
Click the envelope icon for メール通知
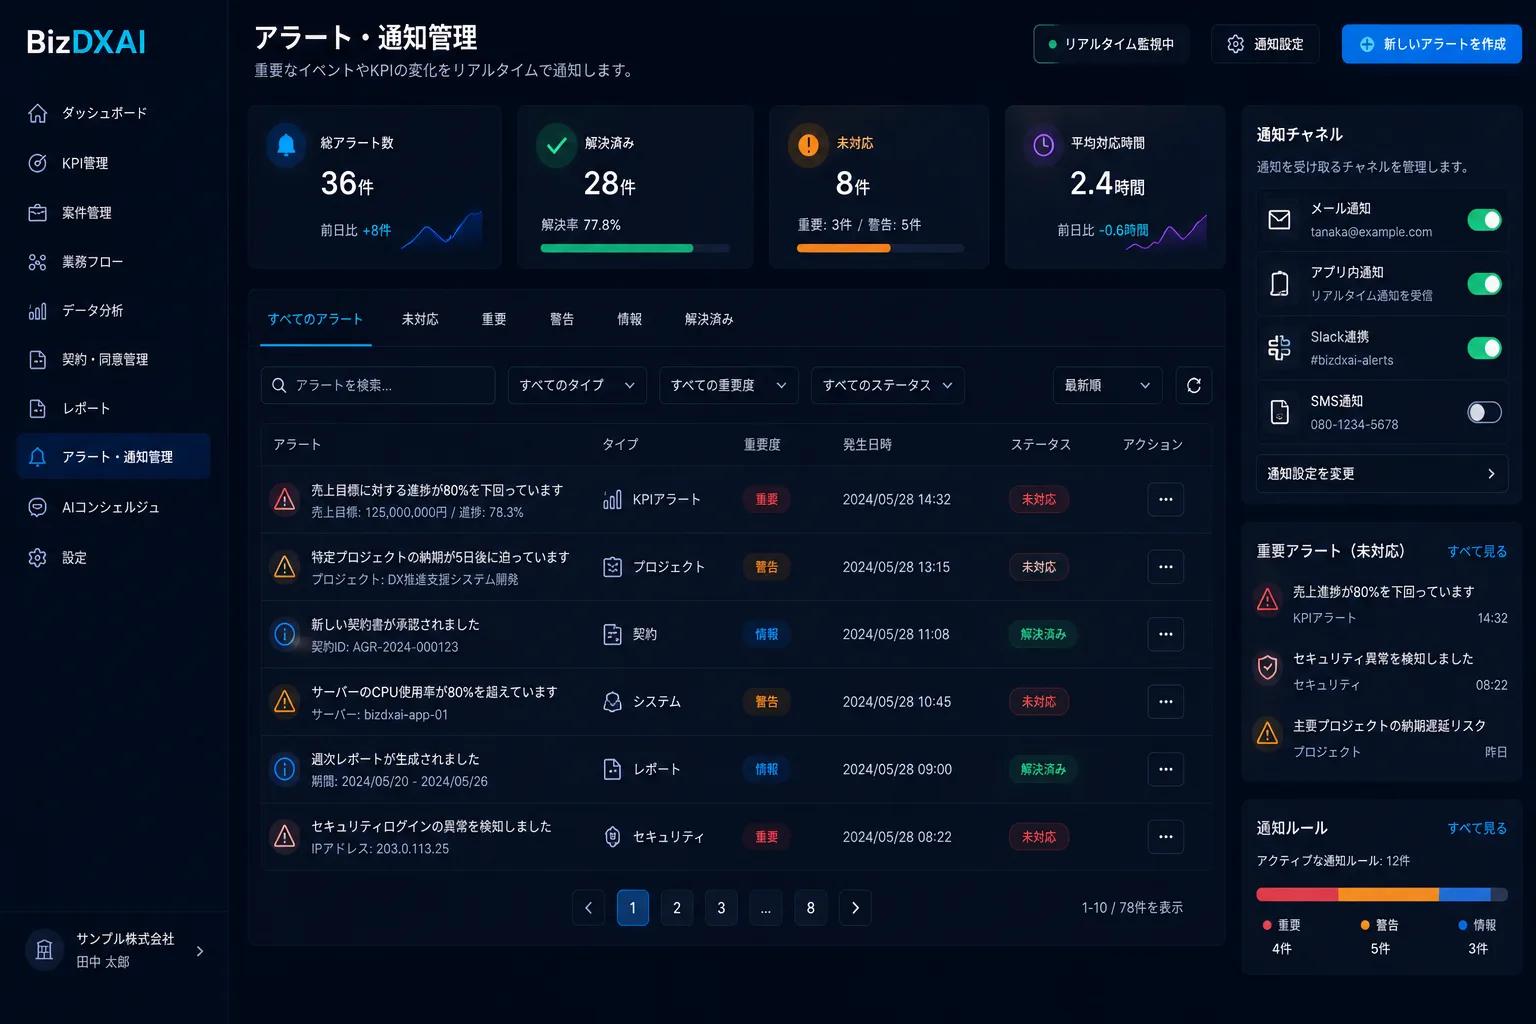(x=1279, y=219)
